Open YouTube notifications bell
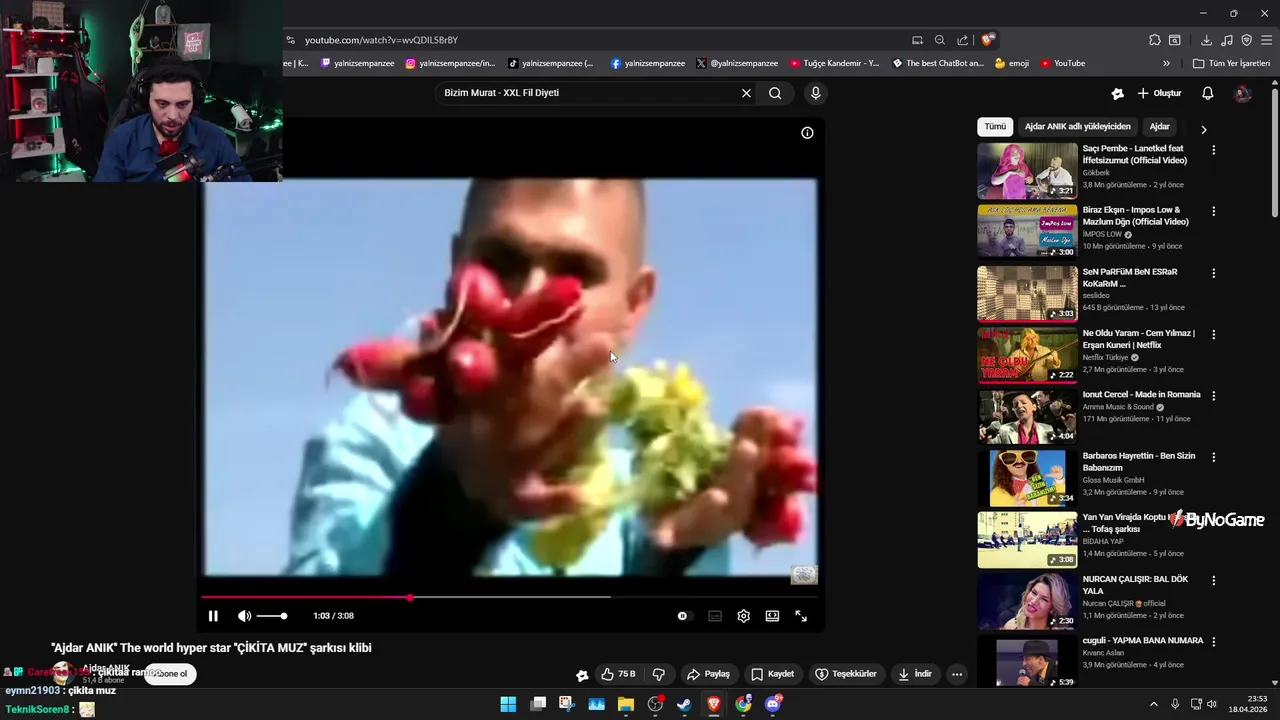The width and height of the screenshot is (1280, 720). click(x=1208, y=93)
